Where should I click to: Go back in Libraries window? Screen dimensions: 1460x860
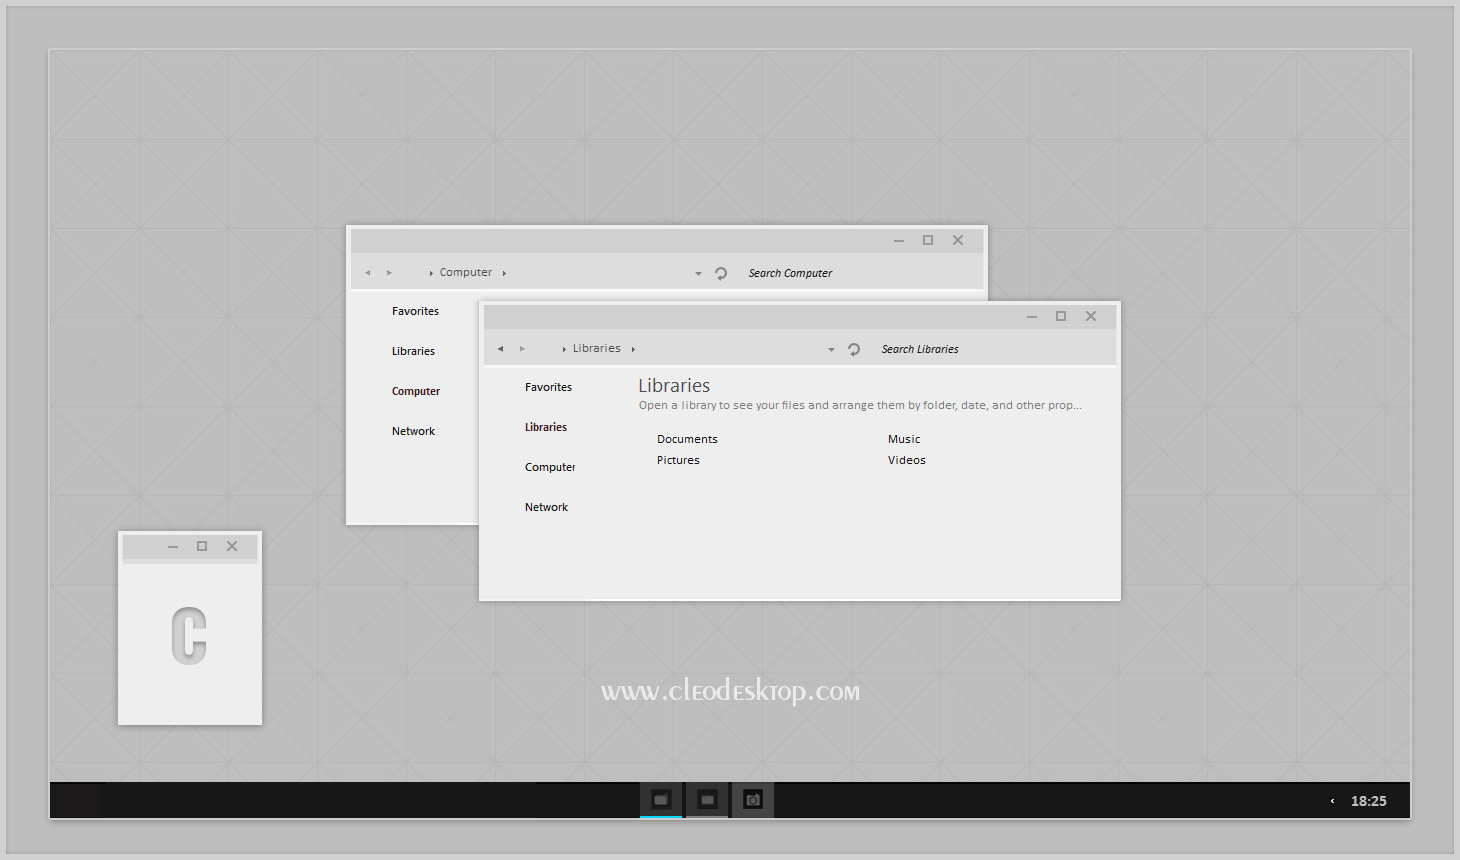(500, 349)
